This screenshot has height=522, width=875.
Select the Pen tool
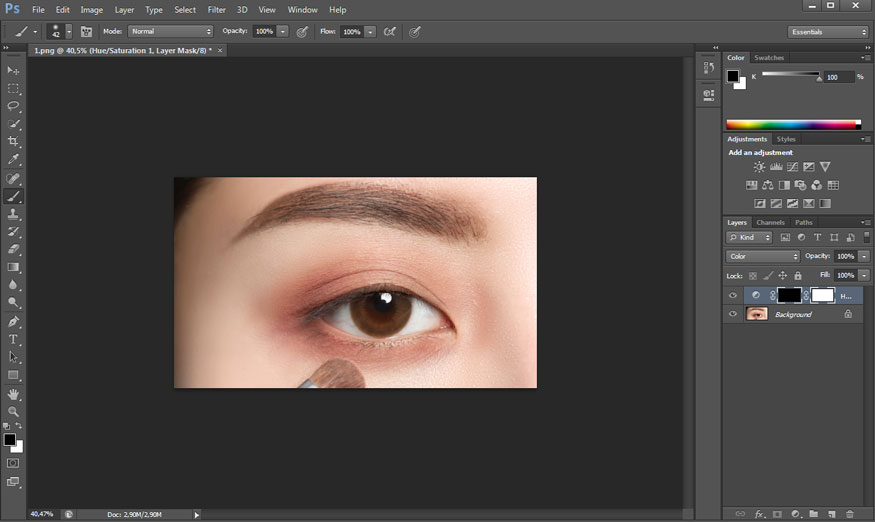[13, 322]
